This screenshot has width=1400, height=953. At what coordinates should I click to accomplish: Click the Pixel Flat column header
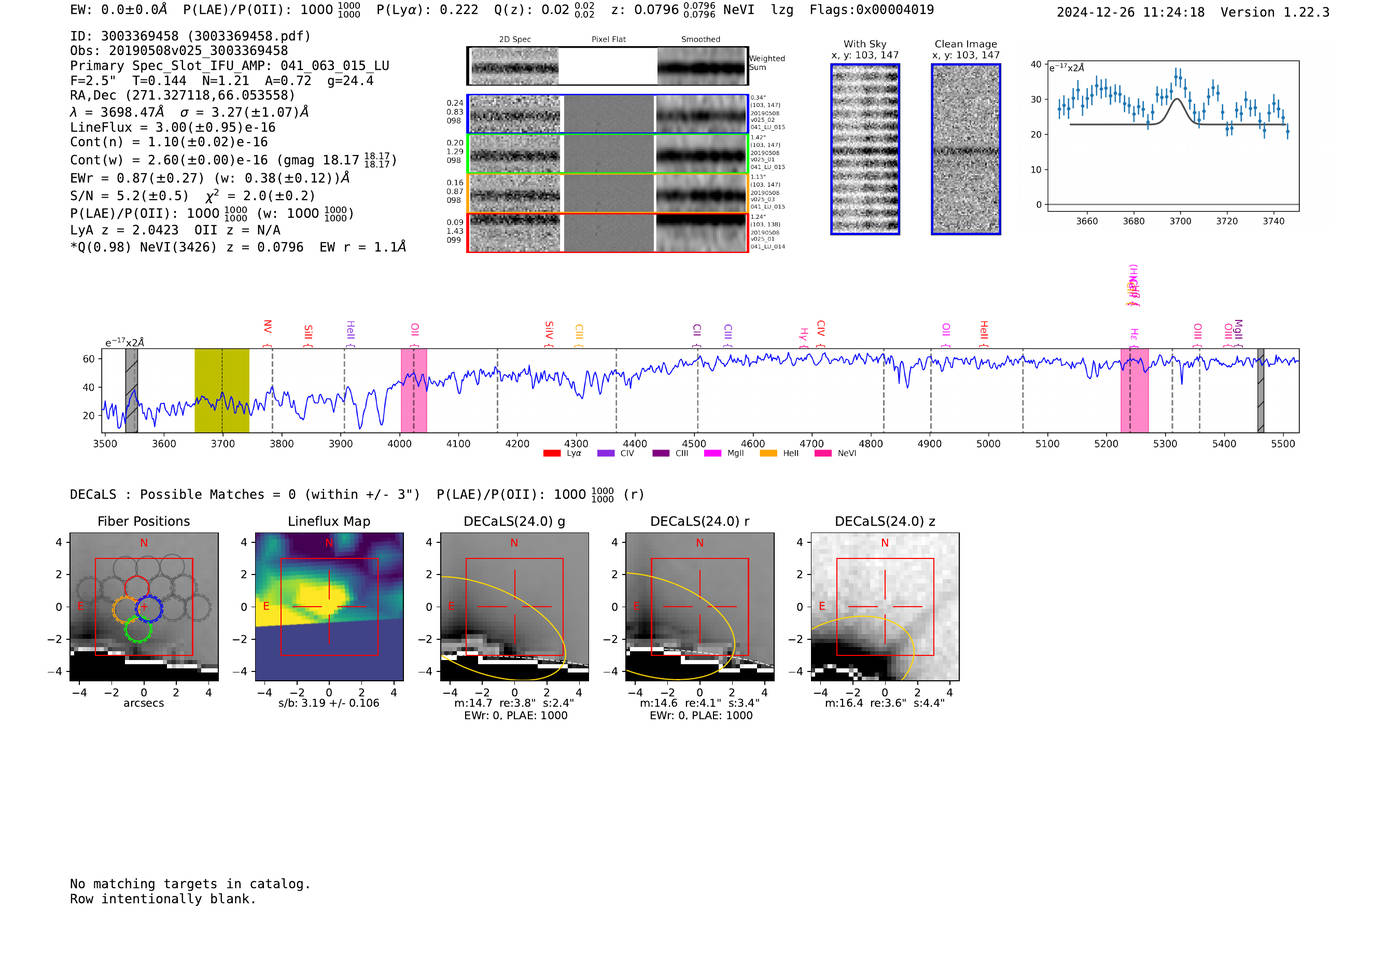click(x=608, y=39)
